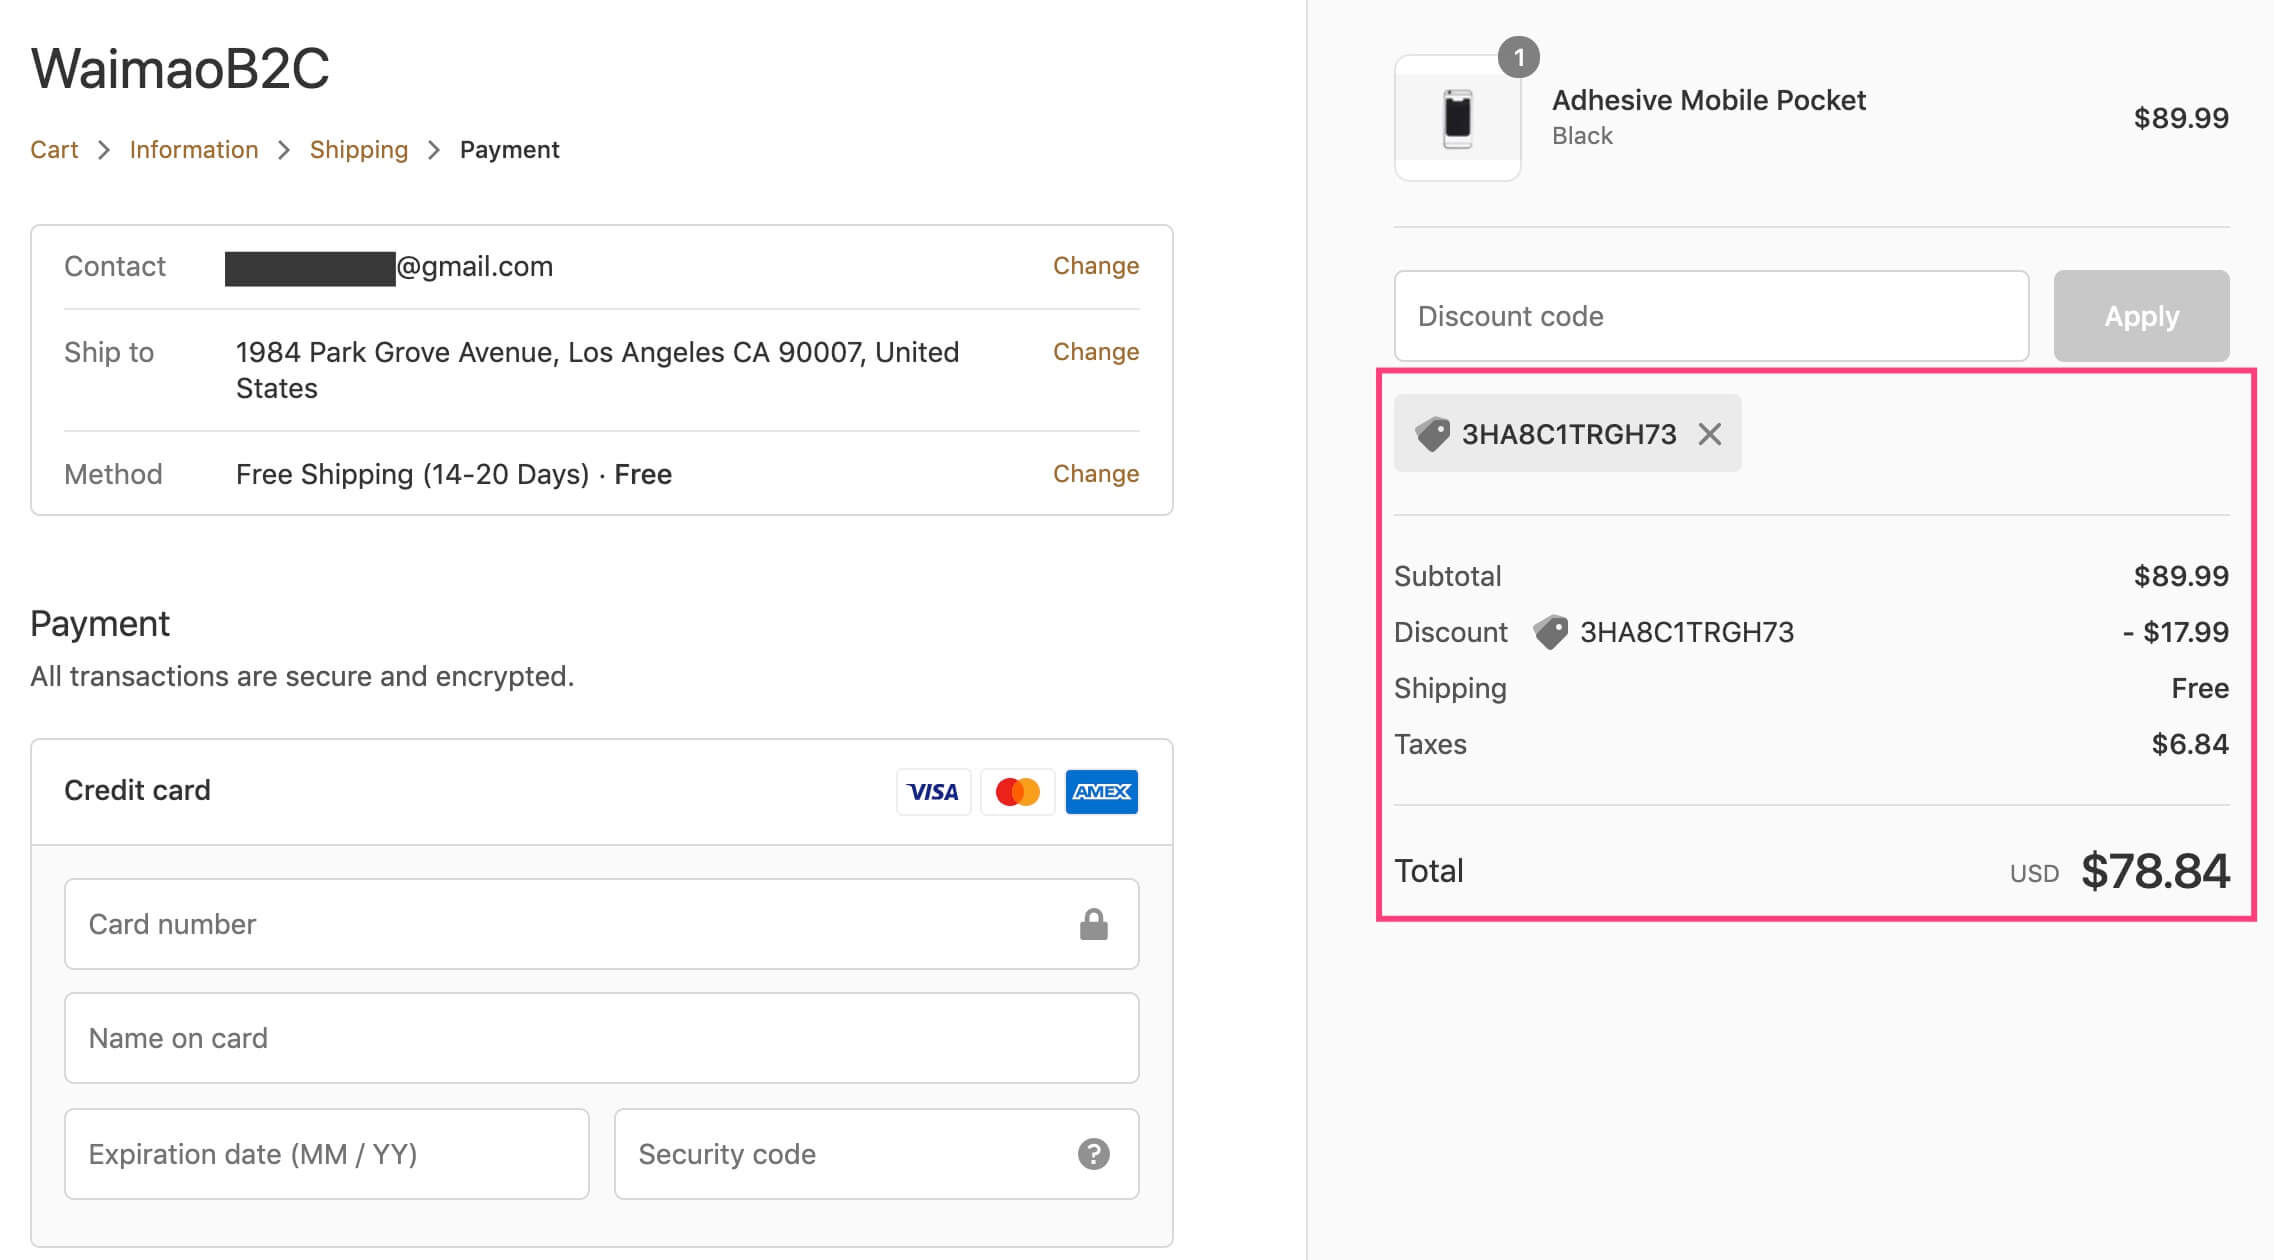Return to Shipping breadcrumb step
The width and height of the screenshot is (2274, 1260).
359,150
